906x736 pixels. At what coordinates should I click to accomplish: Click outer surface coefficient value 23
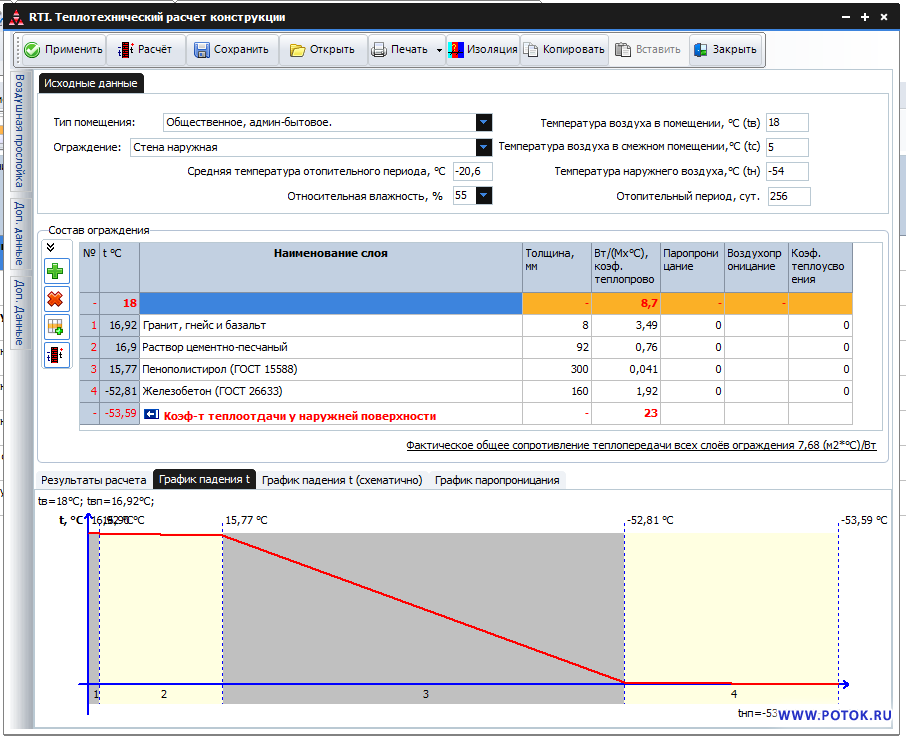626,413
